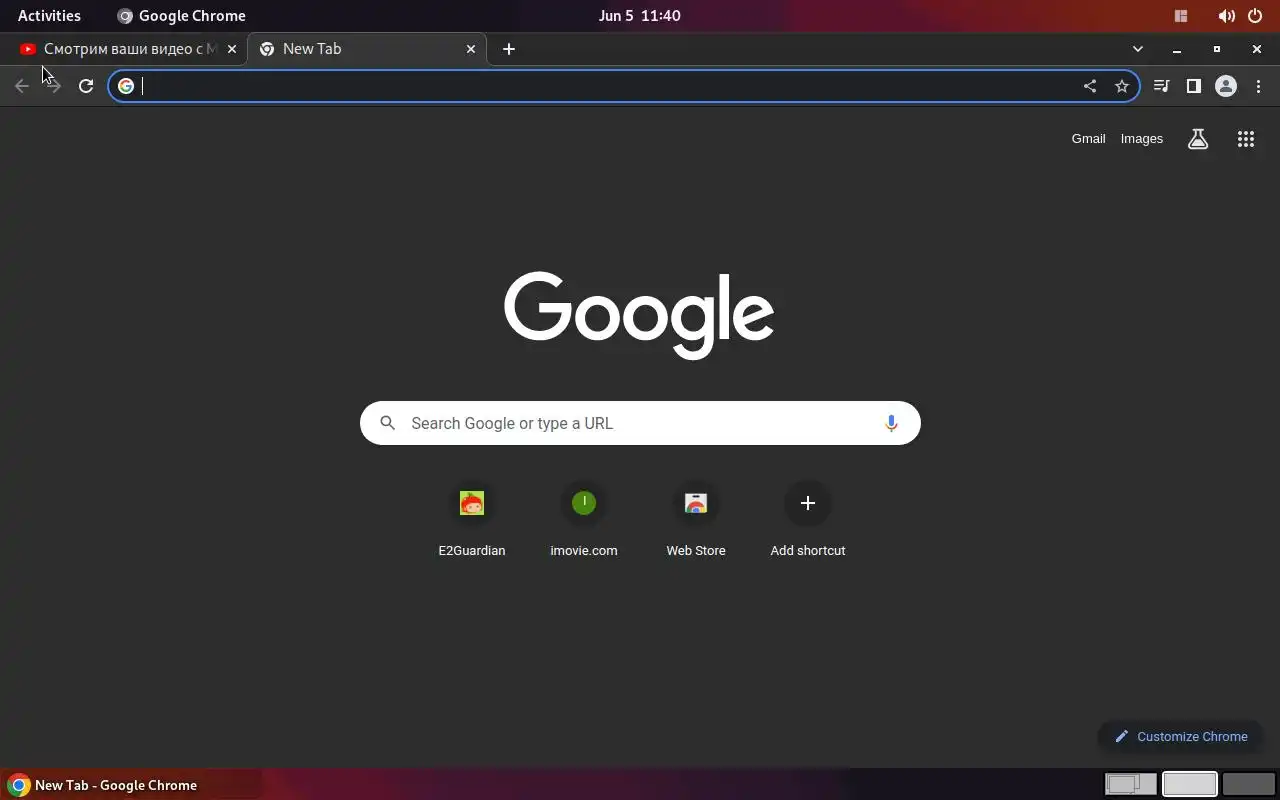Start voice search with the microphone icon

(891, 423)
